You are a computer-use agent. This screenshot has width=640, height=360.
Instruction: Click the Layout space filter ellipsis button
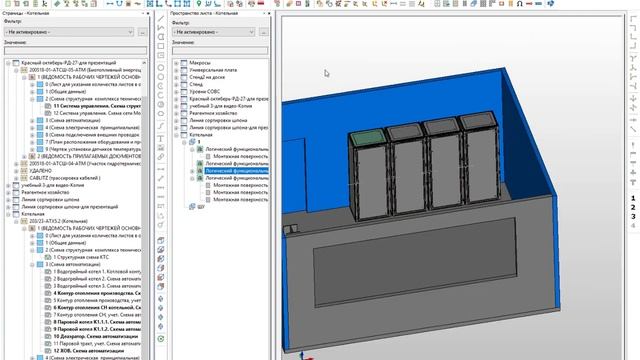[264, 32]
